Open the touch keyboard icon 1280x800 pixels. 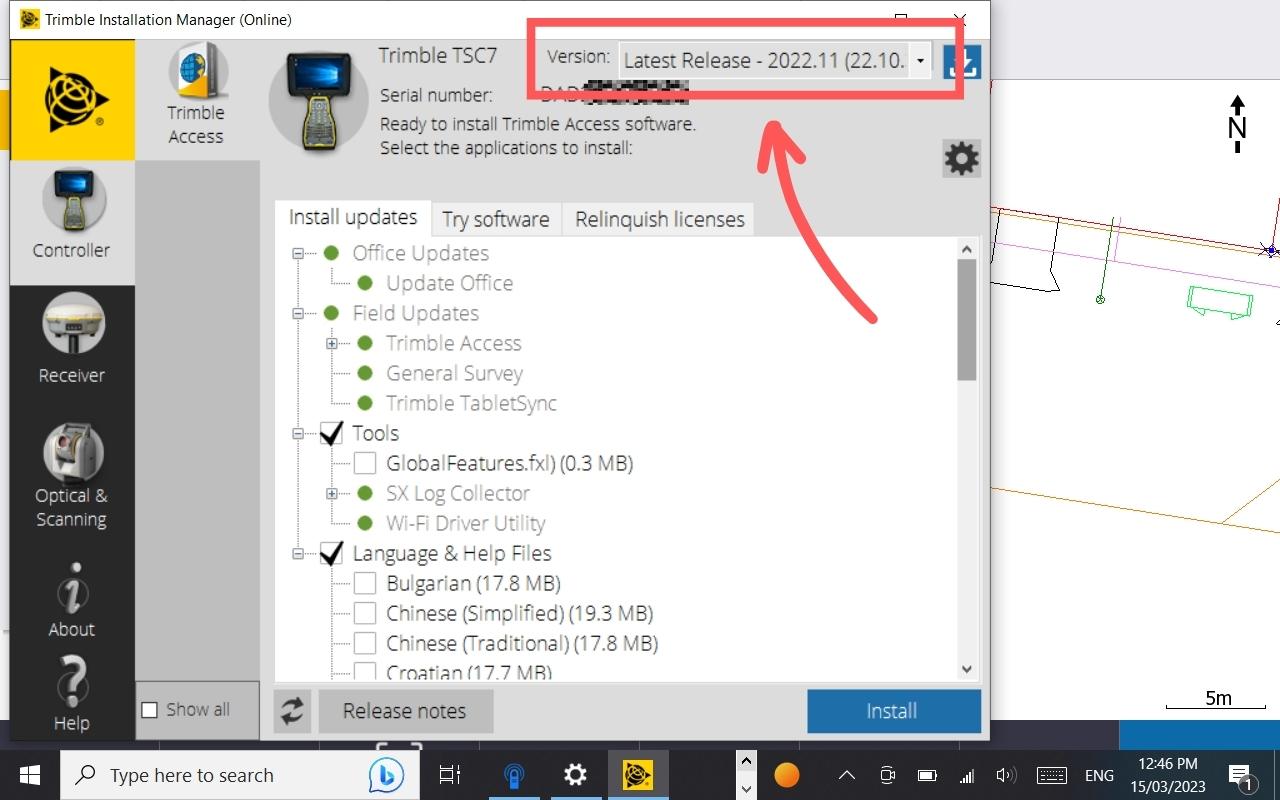point(1051,775)
